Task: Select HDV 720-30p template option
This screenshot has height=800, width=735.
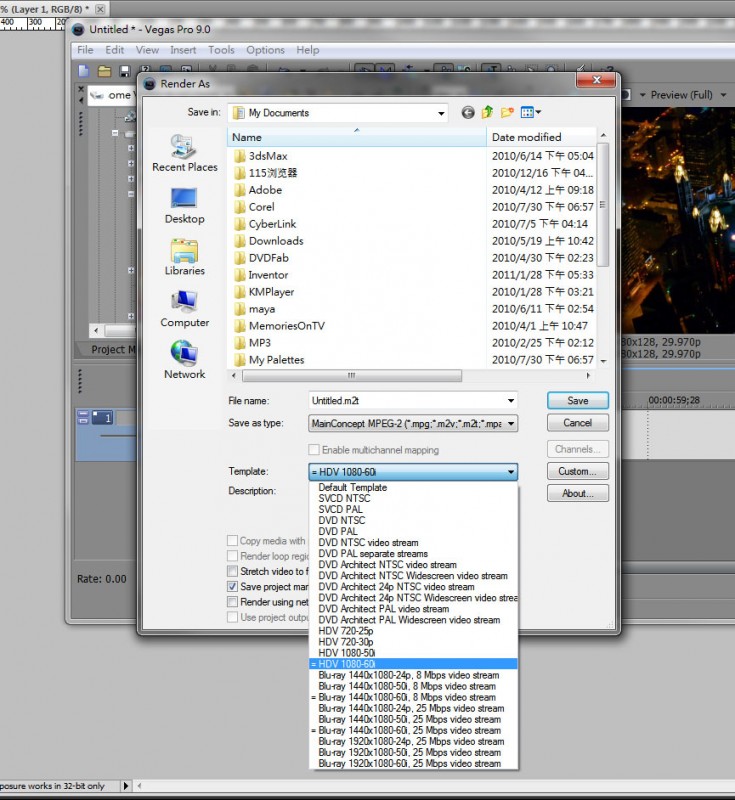Action: pyautogui.click(x=346, y=642)
